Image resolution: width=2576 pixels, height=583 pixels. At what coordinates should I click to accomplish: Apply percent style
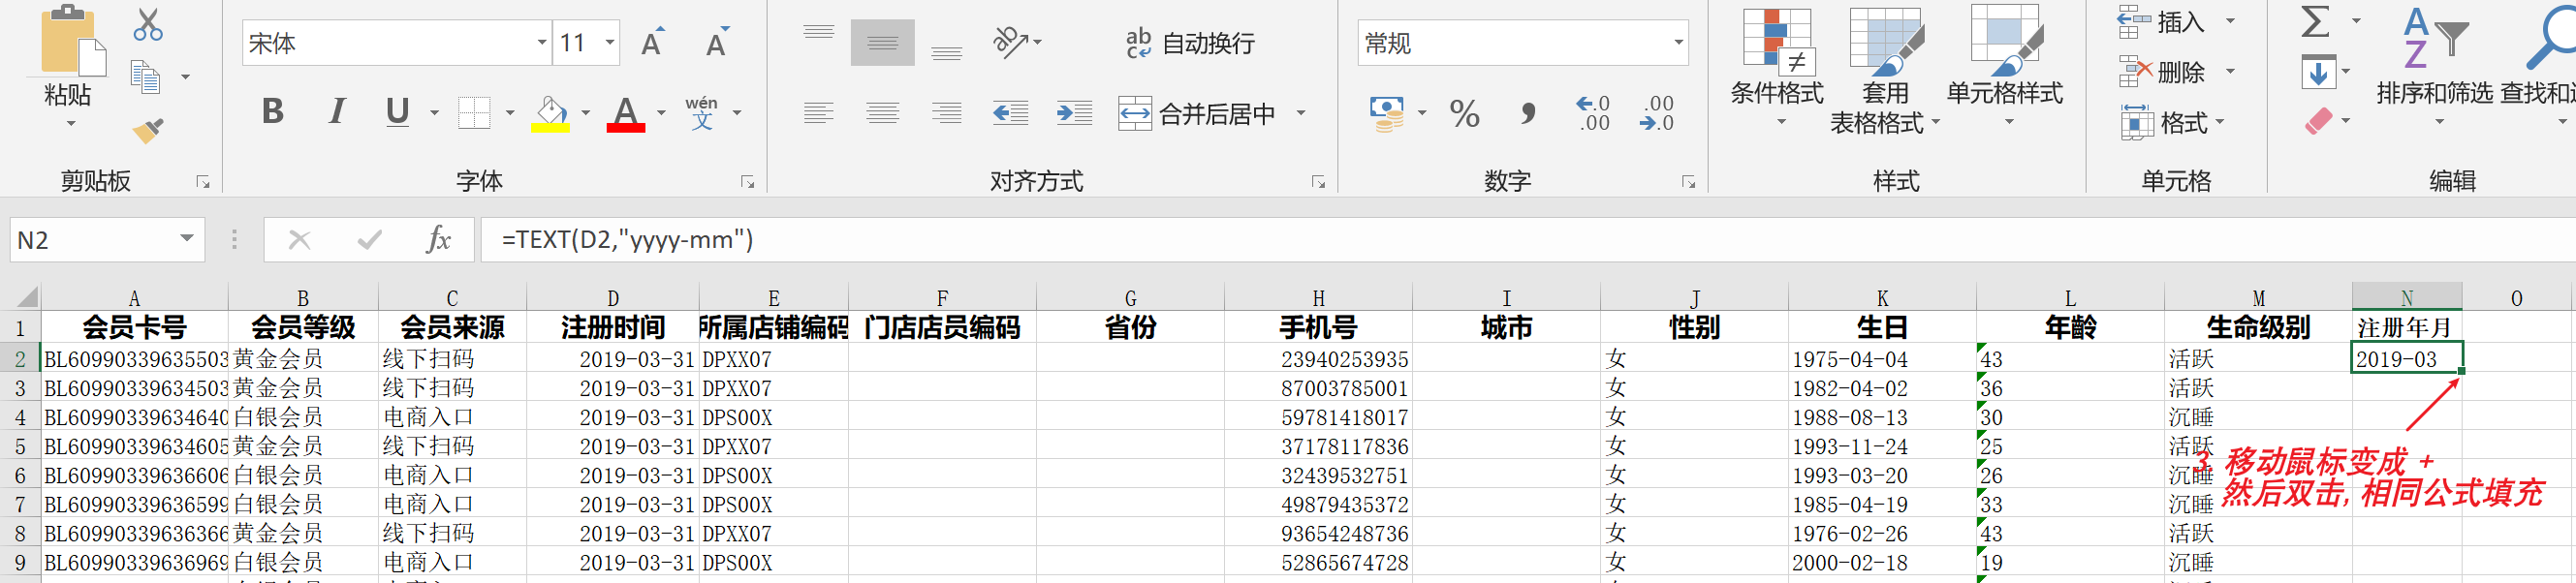(x=1464, y=114)
